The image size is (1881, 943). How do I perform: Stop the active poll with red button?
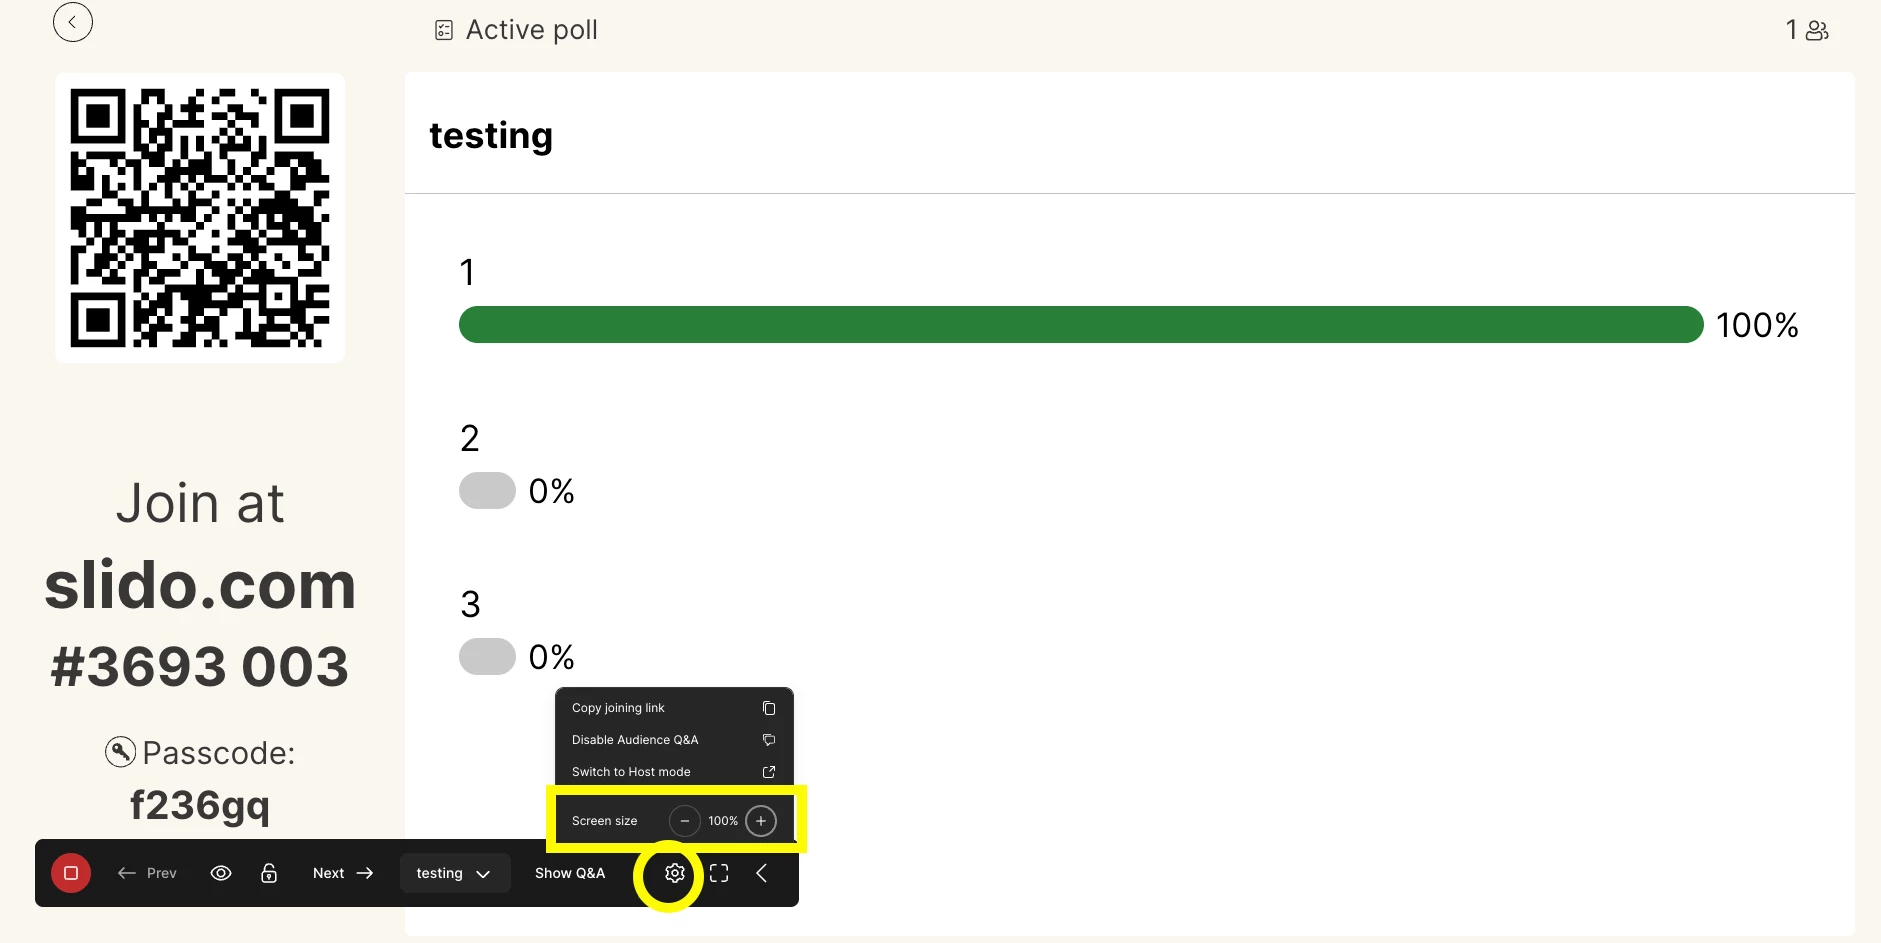tap(71, 873)
